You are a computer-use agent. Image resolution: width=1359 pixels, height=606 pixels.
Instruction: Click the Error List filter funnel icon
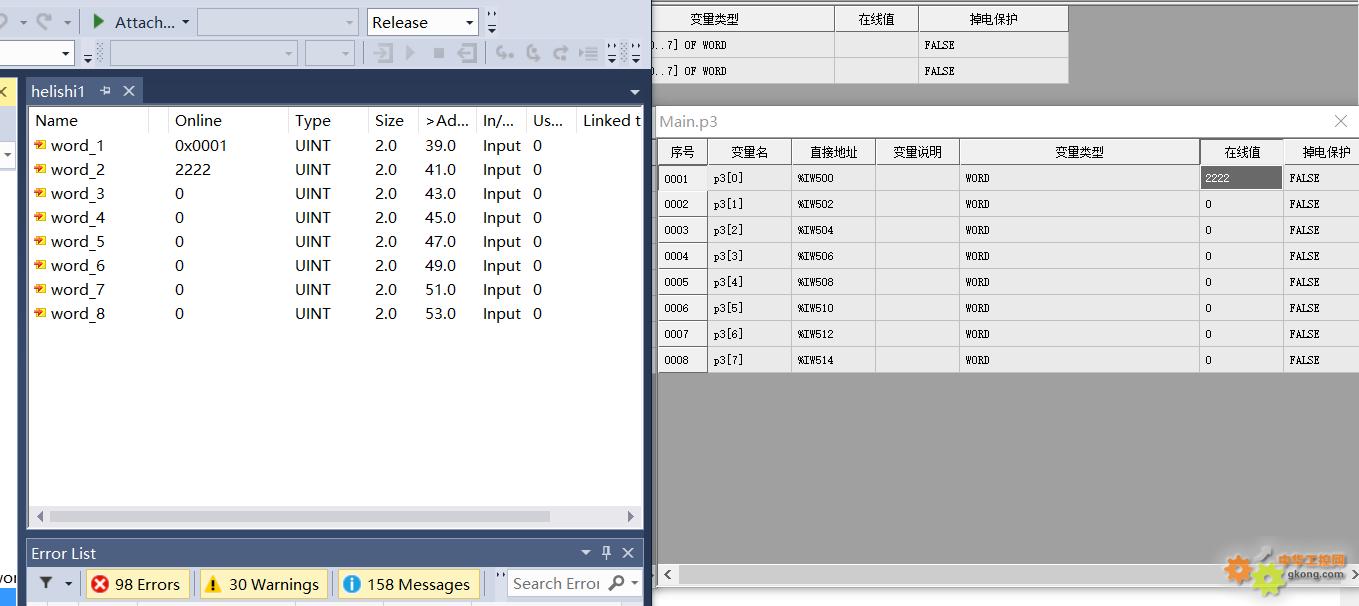[45, 583]
